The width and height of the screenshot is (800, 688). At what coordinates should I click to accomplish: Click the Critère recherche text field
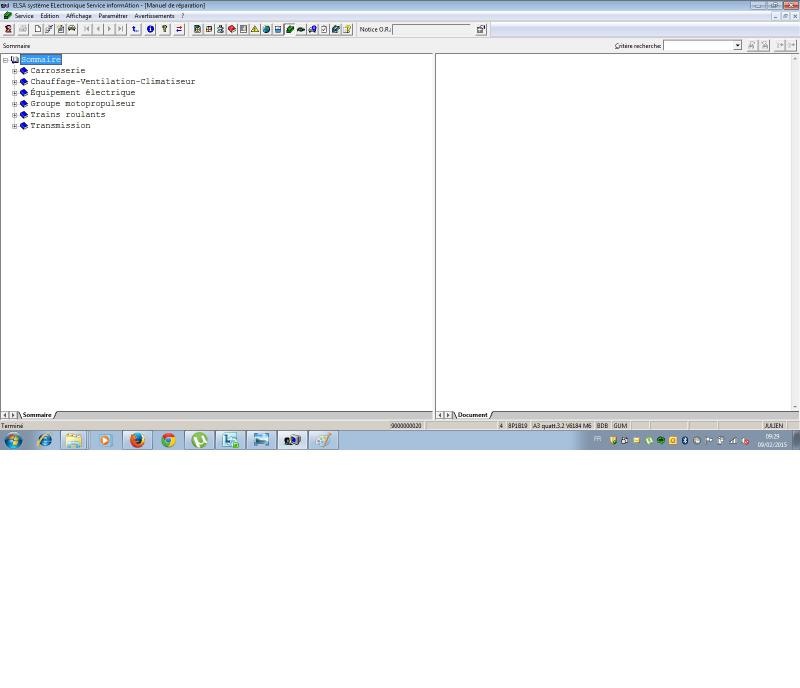(698, 45)
